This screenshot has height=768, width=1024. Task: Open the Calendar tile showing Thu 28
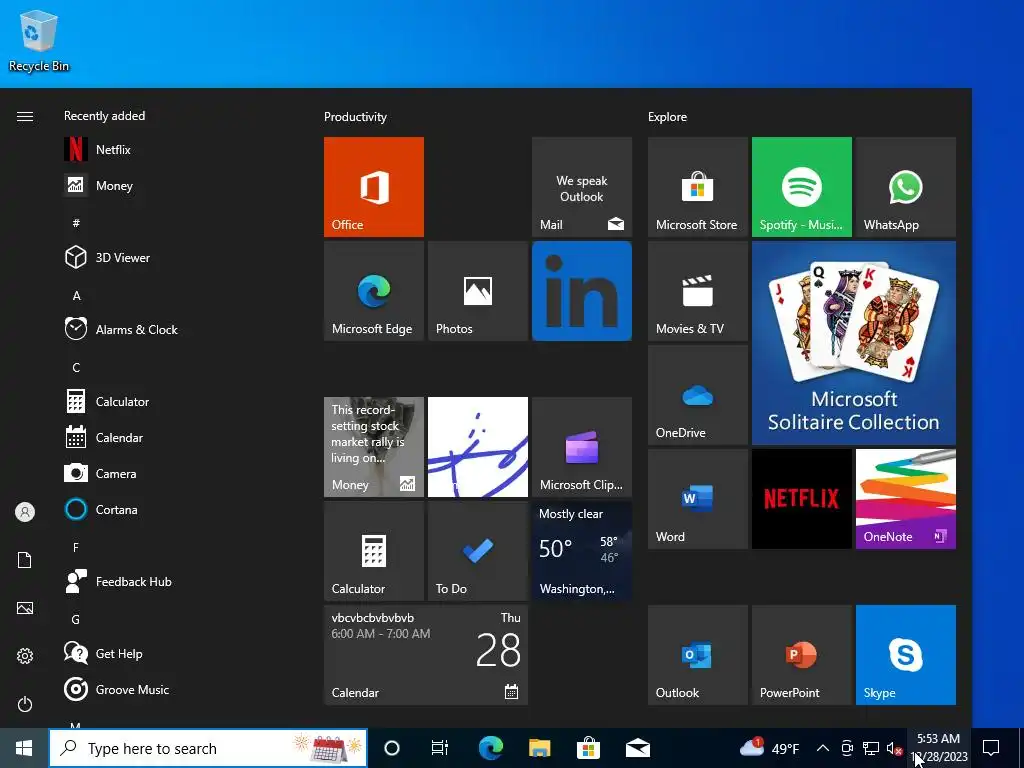426,654
